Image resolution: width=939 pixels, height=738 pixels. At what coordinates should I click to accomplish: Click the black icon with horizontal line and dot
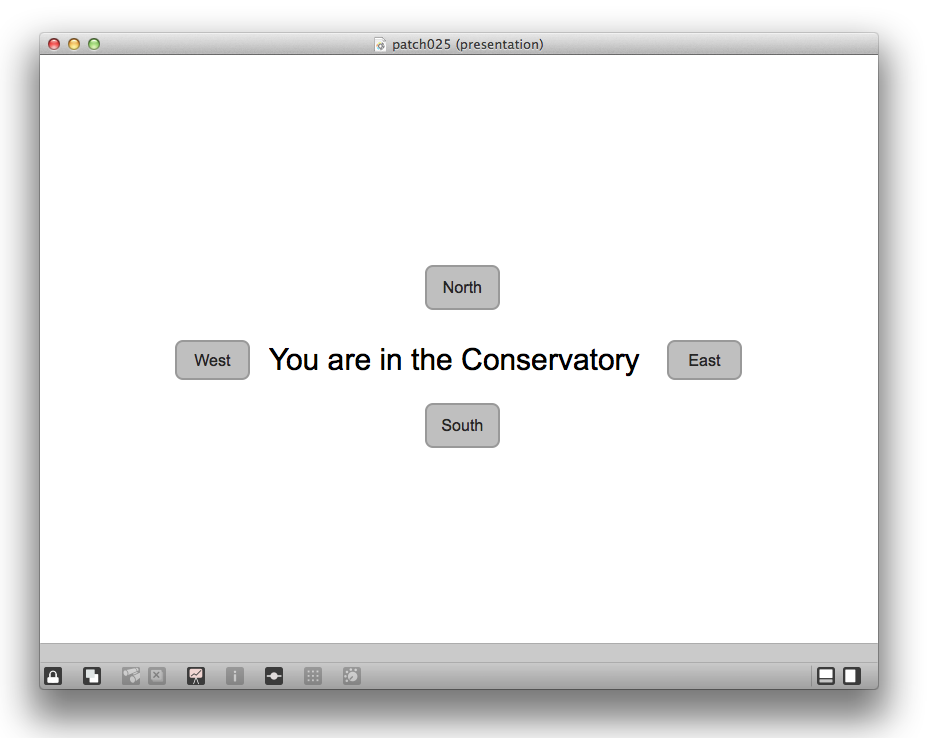pyautogui.click(x=274, y=676)
